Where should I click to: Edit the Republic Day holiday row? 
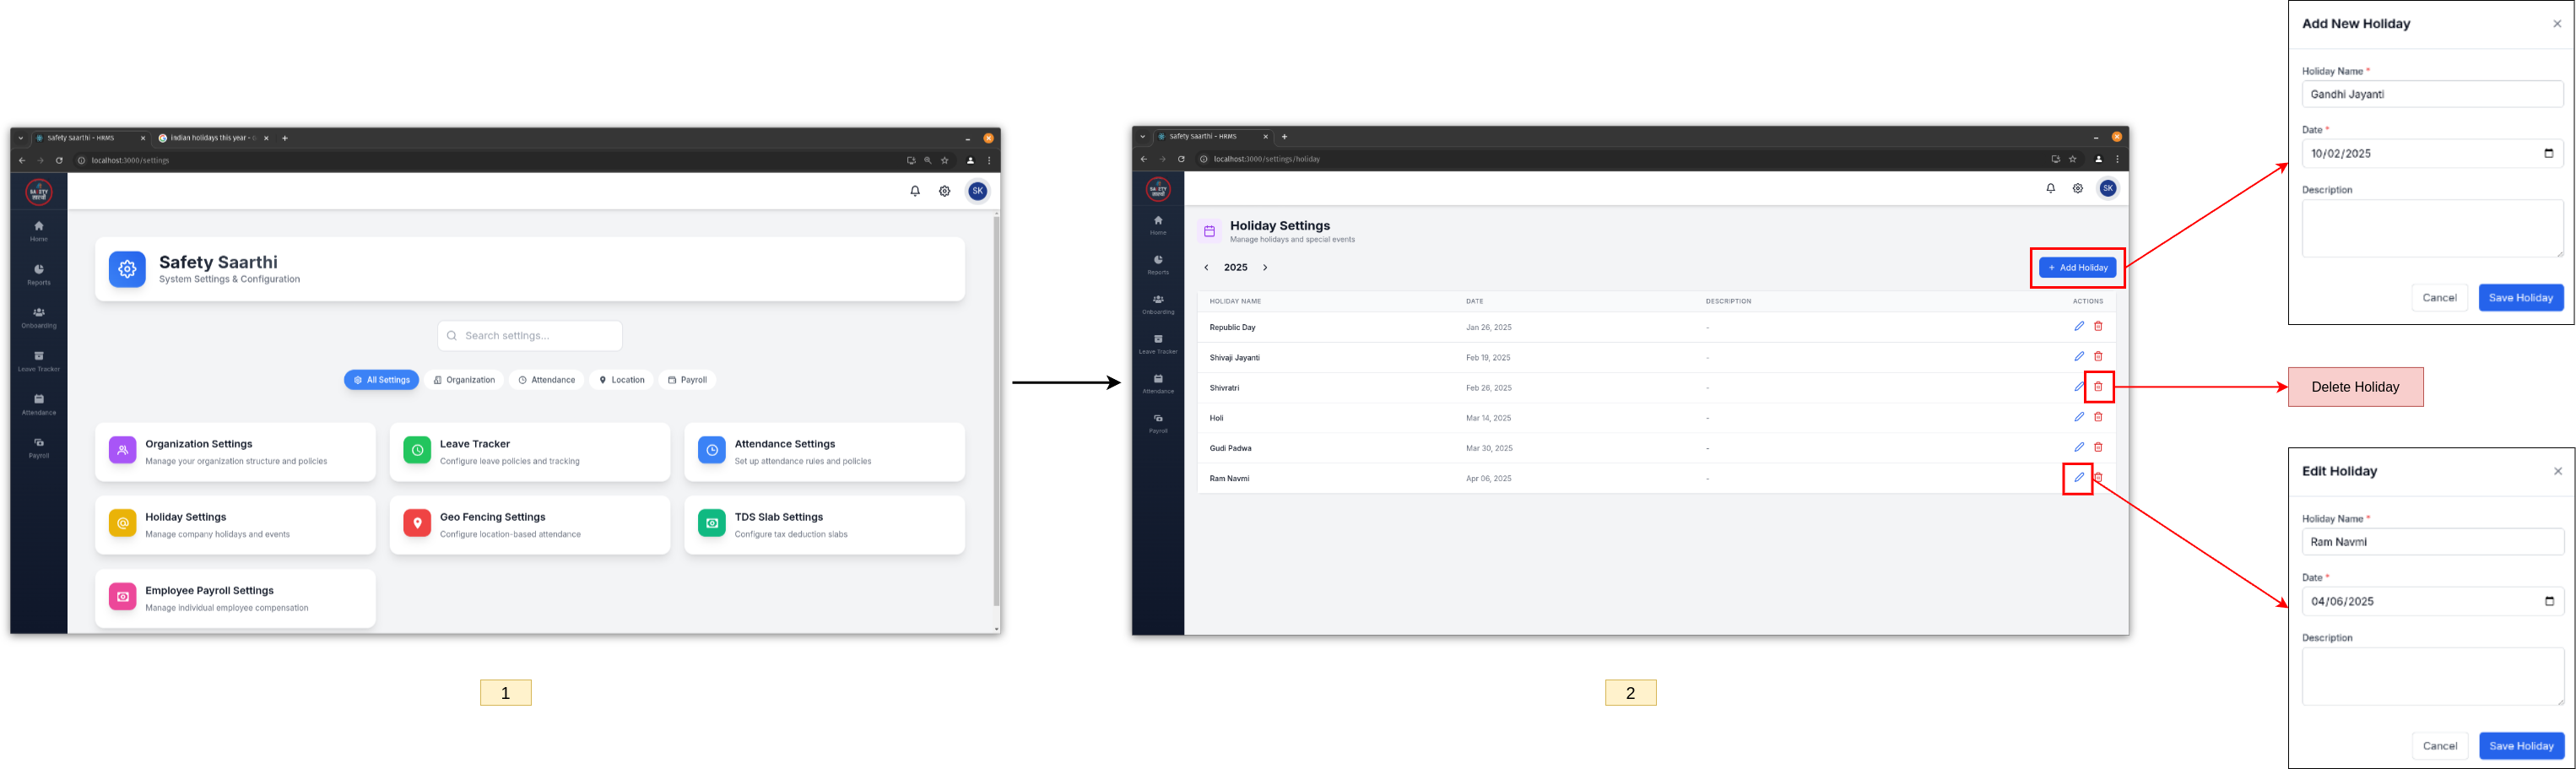pos(2078,327)
